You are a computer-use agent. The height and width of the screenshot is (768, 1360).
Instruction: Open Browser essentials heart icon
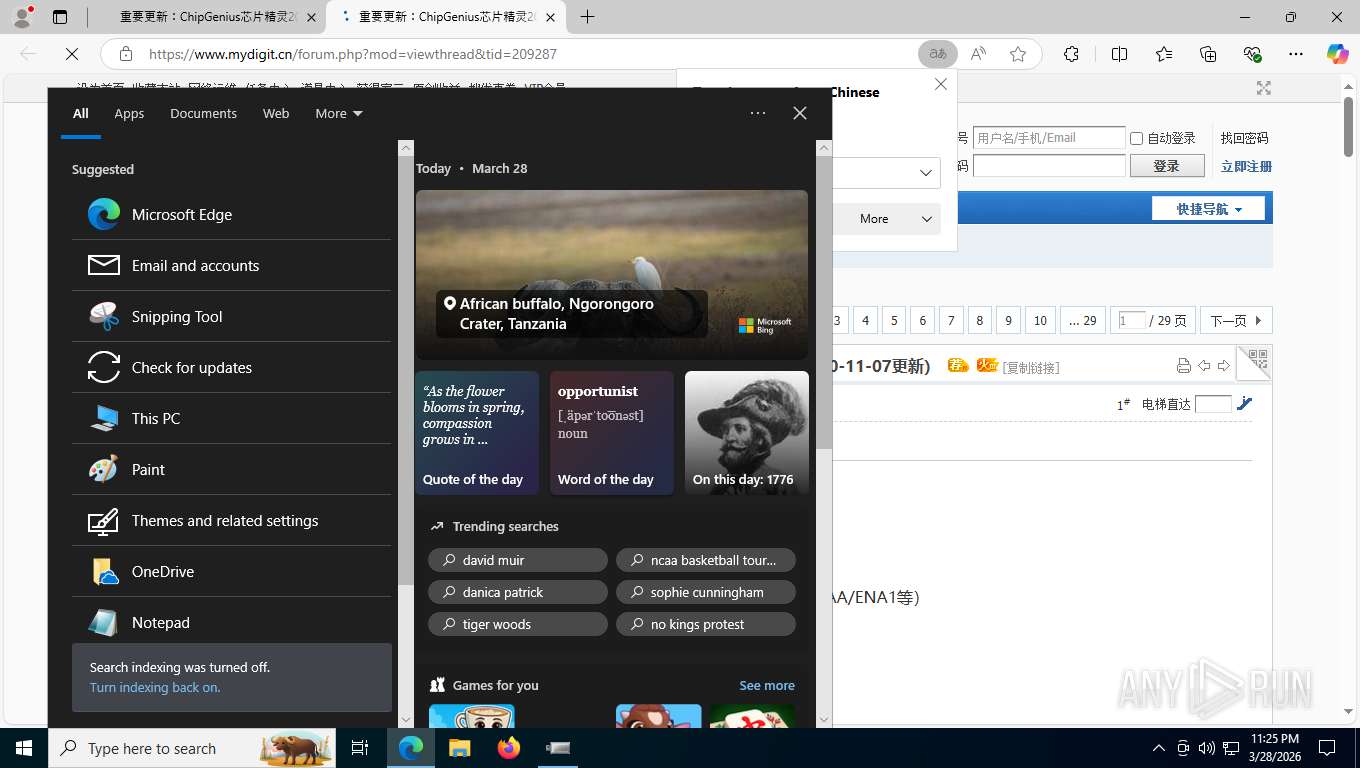(1252, 54)
